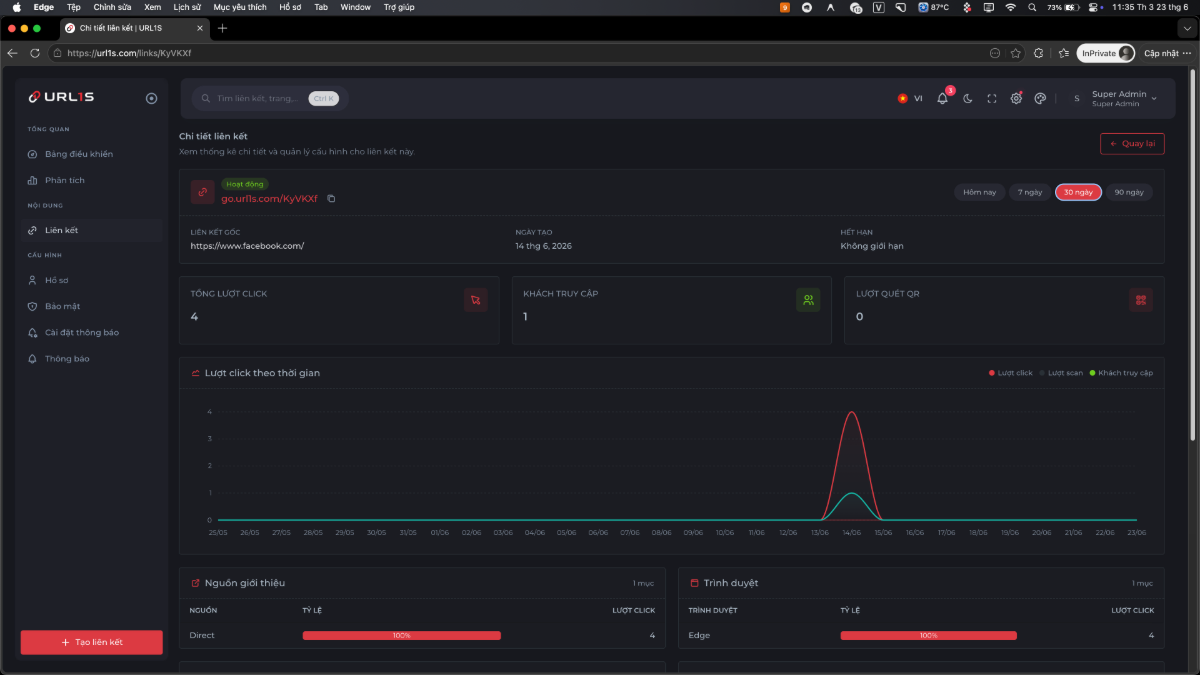Click the address bar ellipsis icon beside the star
1200x675 pixels.
[995, 53]
